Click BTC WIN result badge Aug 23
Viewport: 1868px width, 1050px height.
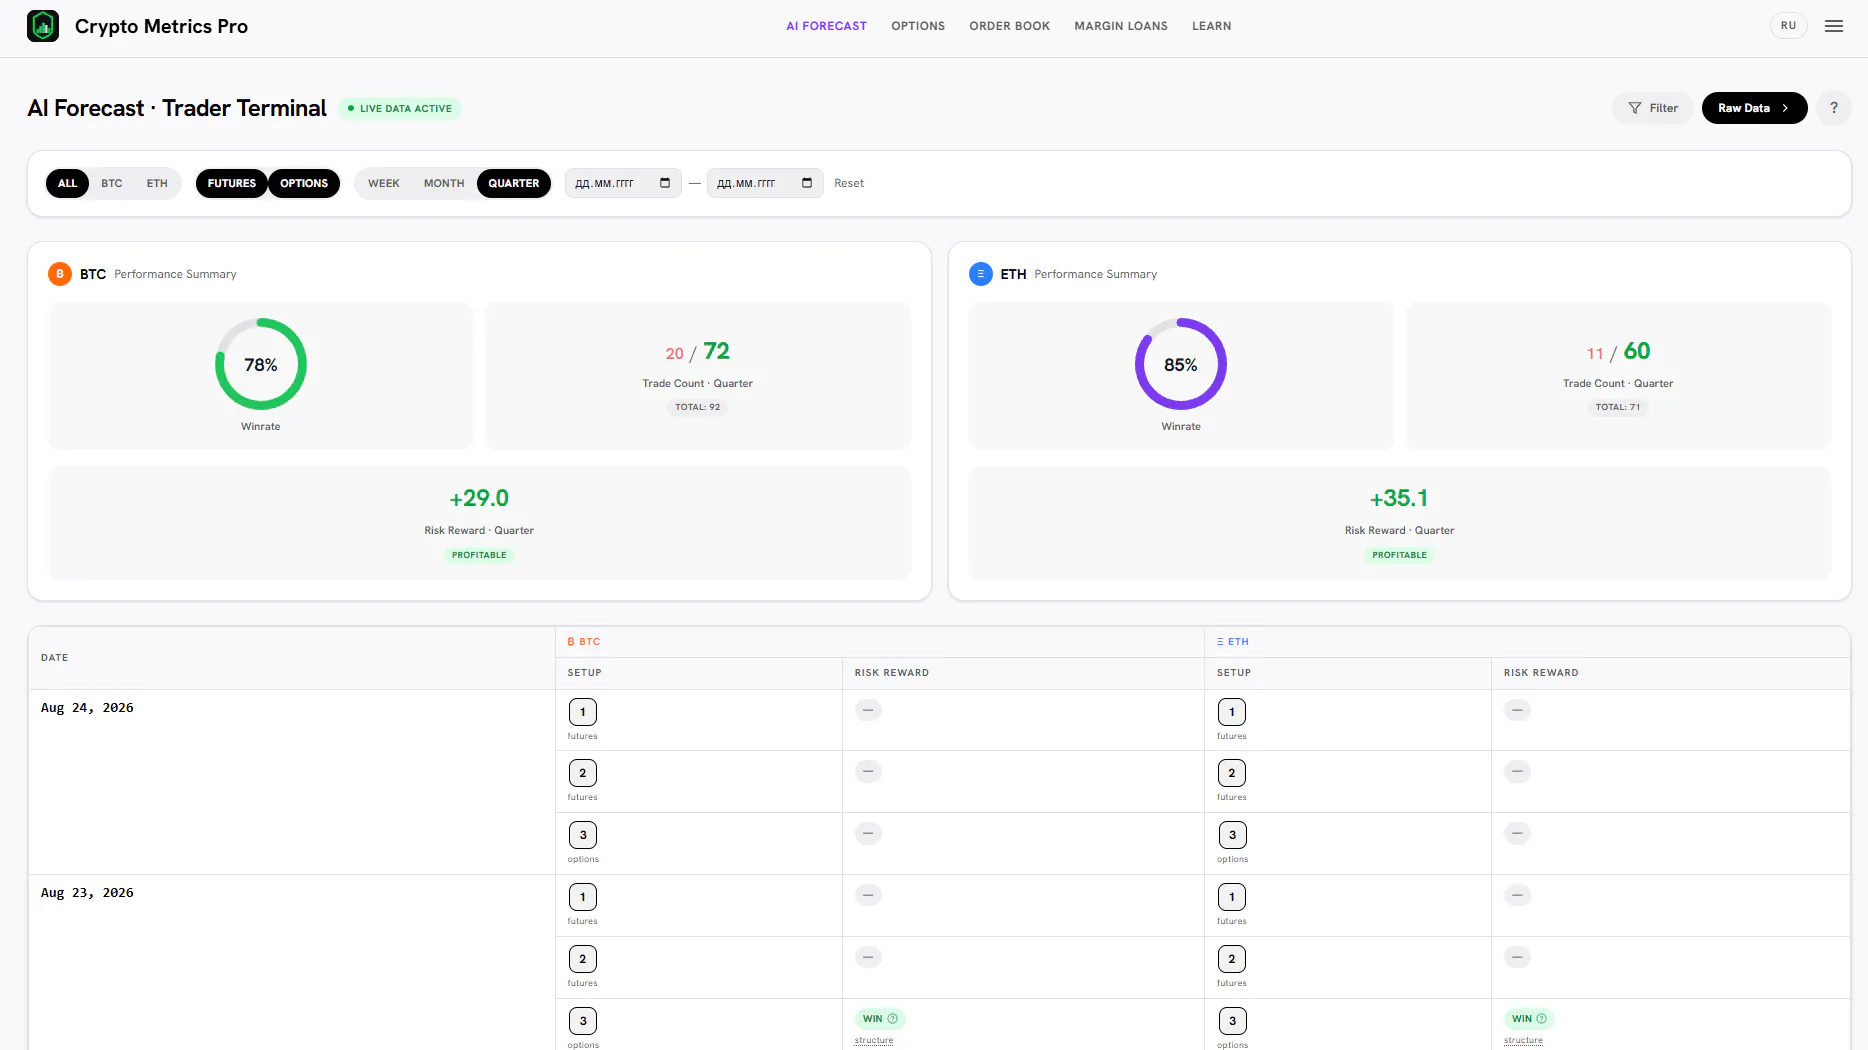pos(880,1019)
